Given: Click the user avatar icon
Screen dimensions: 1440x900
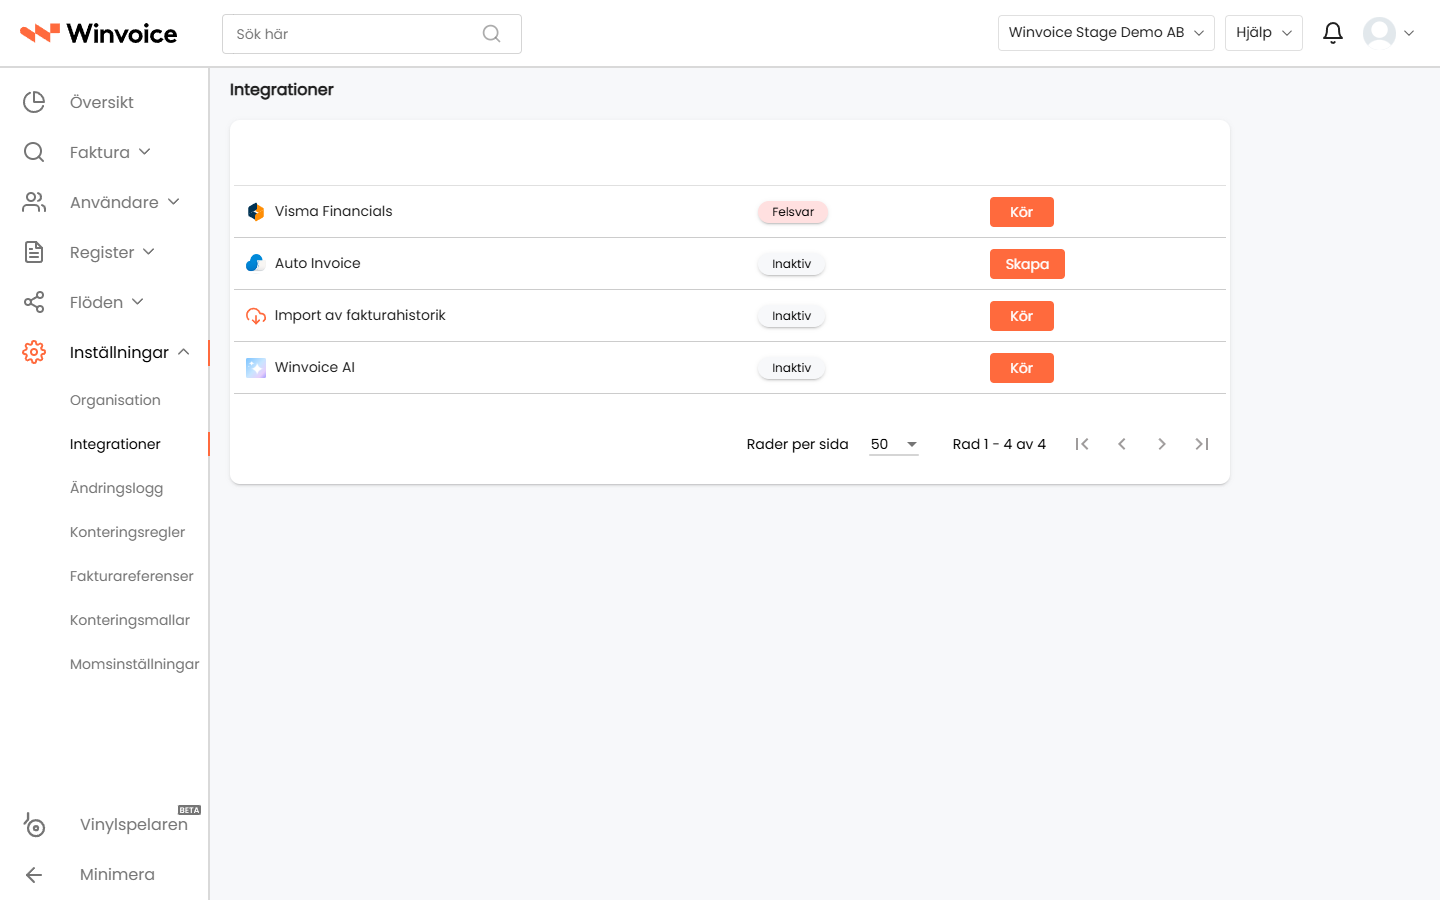Looking at the screenshot, I should tap(1379, 33).
